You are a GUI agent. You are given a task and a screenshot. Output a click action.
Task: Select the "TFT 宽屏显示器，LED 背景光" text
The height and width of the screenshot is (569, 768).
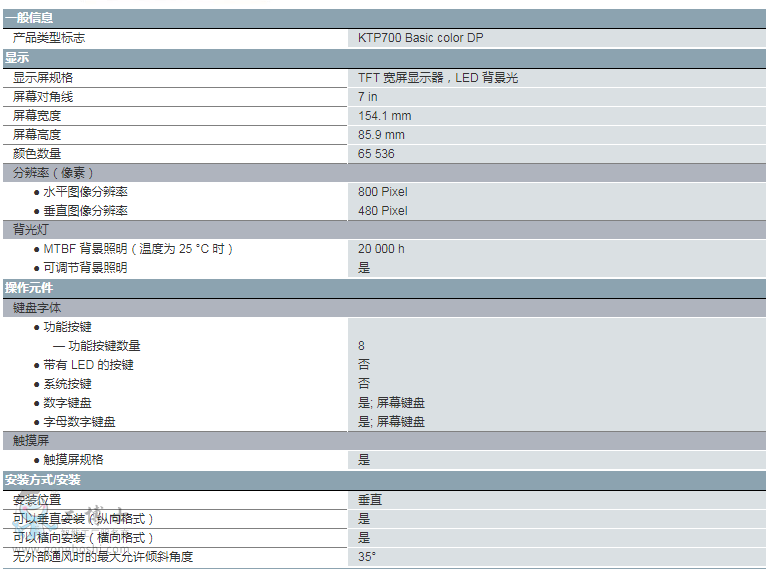pyautogui.click(x=438, y=77)
